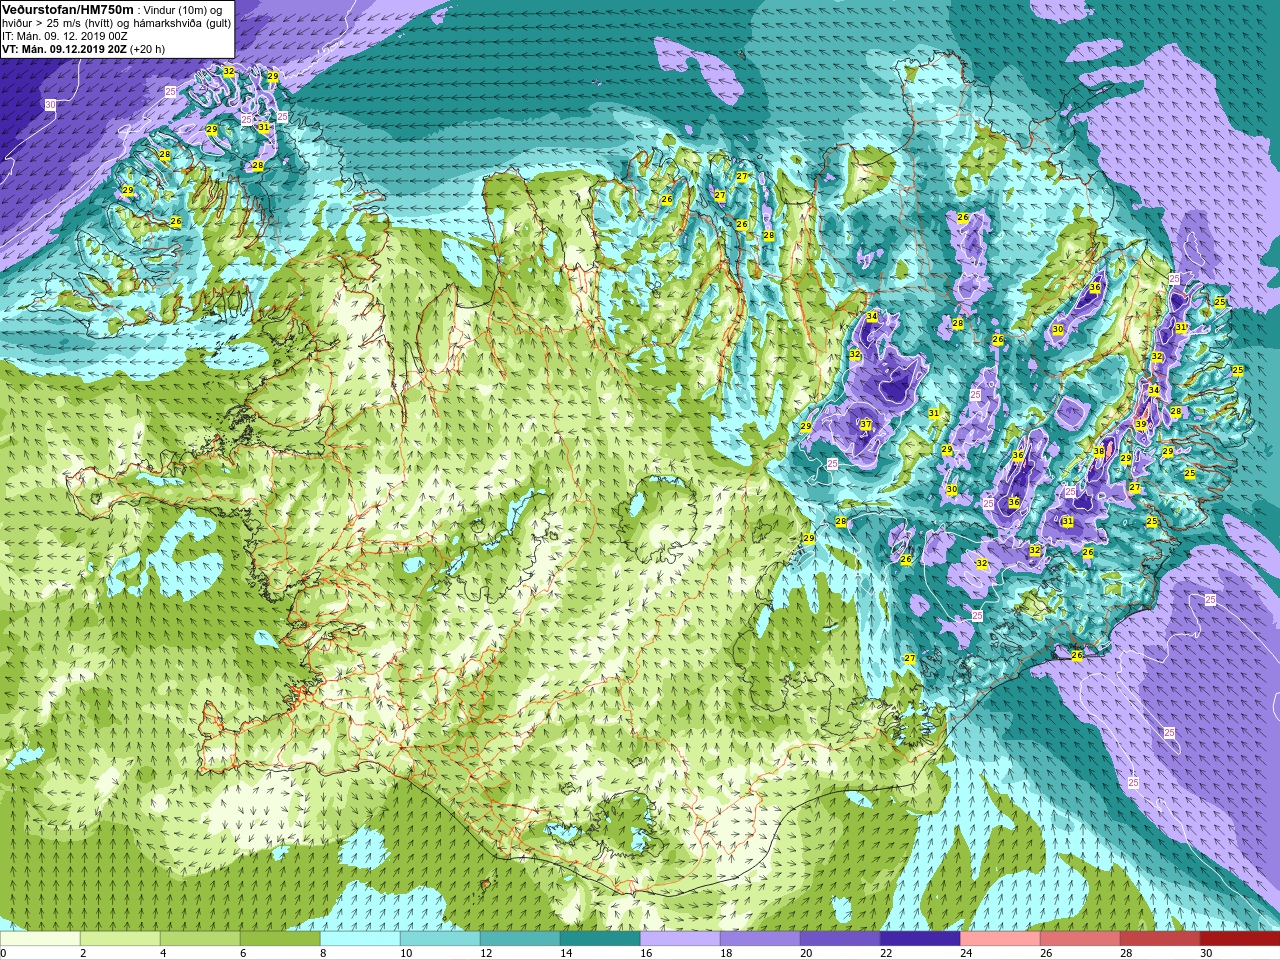Pick the 26–28 salmon legend color

(x=1080, y=939)
